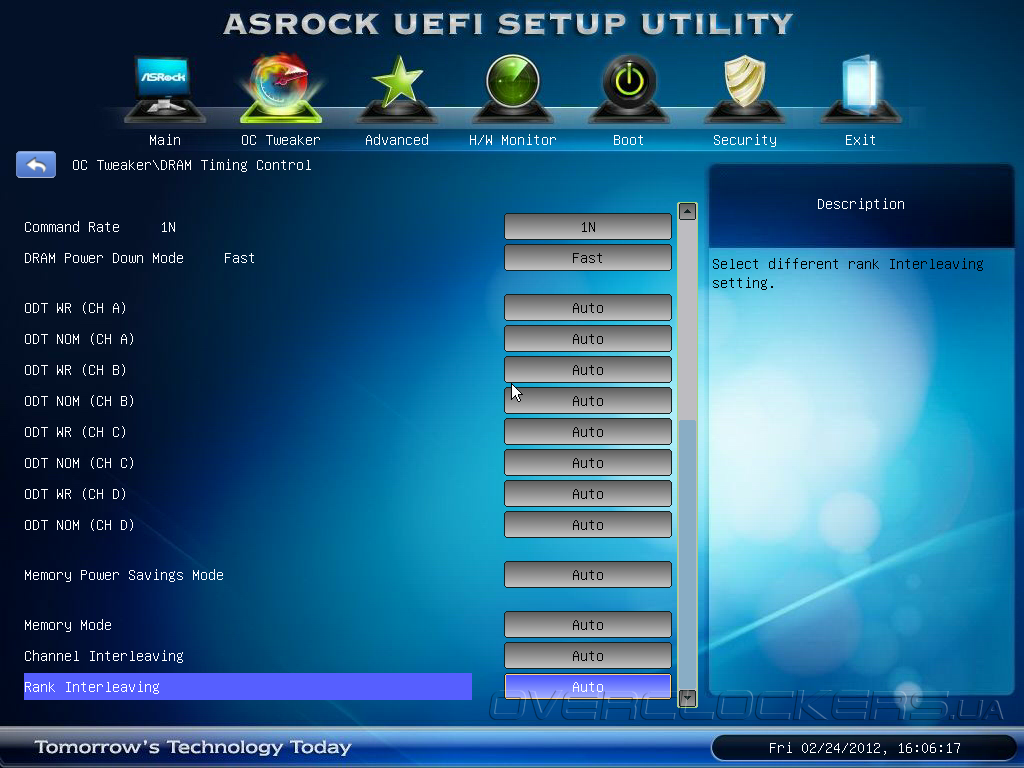This screenshot has height=768, width=1024.
Task: Switch to the Boot tab label
Action: point(628,140)
